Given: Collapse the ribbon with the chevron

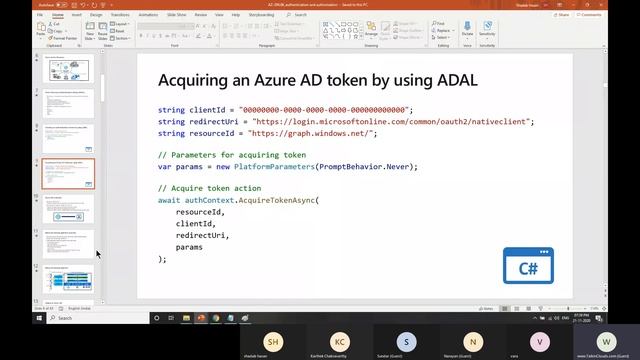Looking at the screenshot, I should coord(604,46).
